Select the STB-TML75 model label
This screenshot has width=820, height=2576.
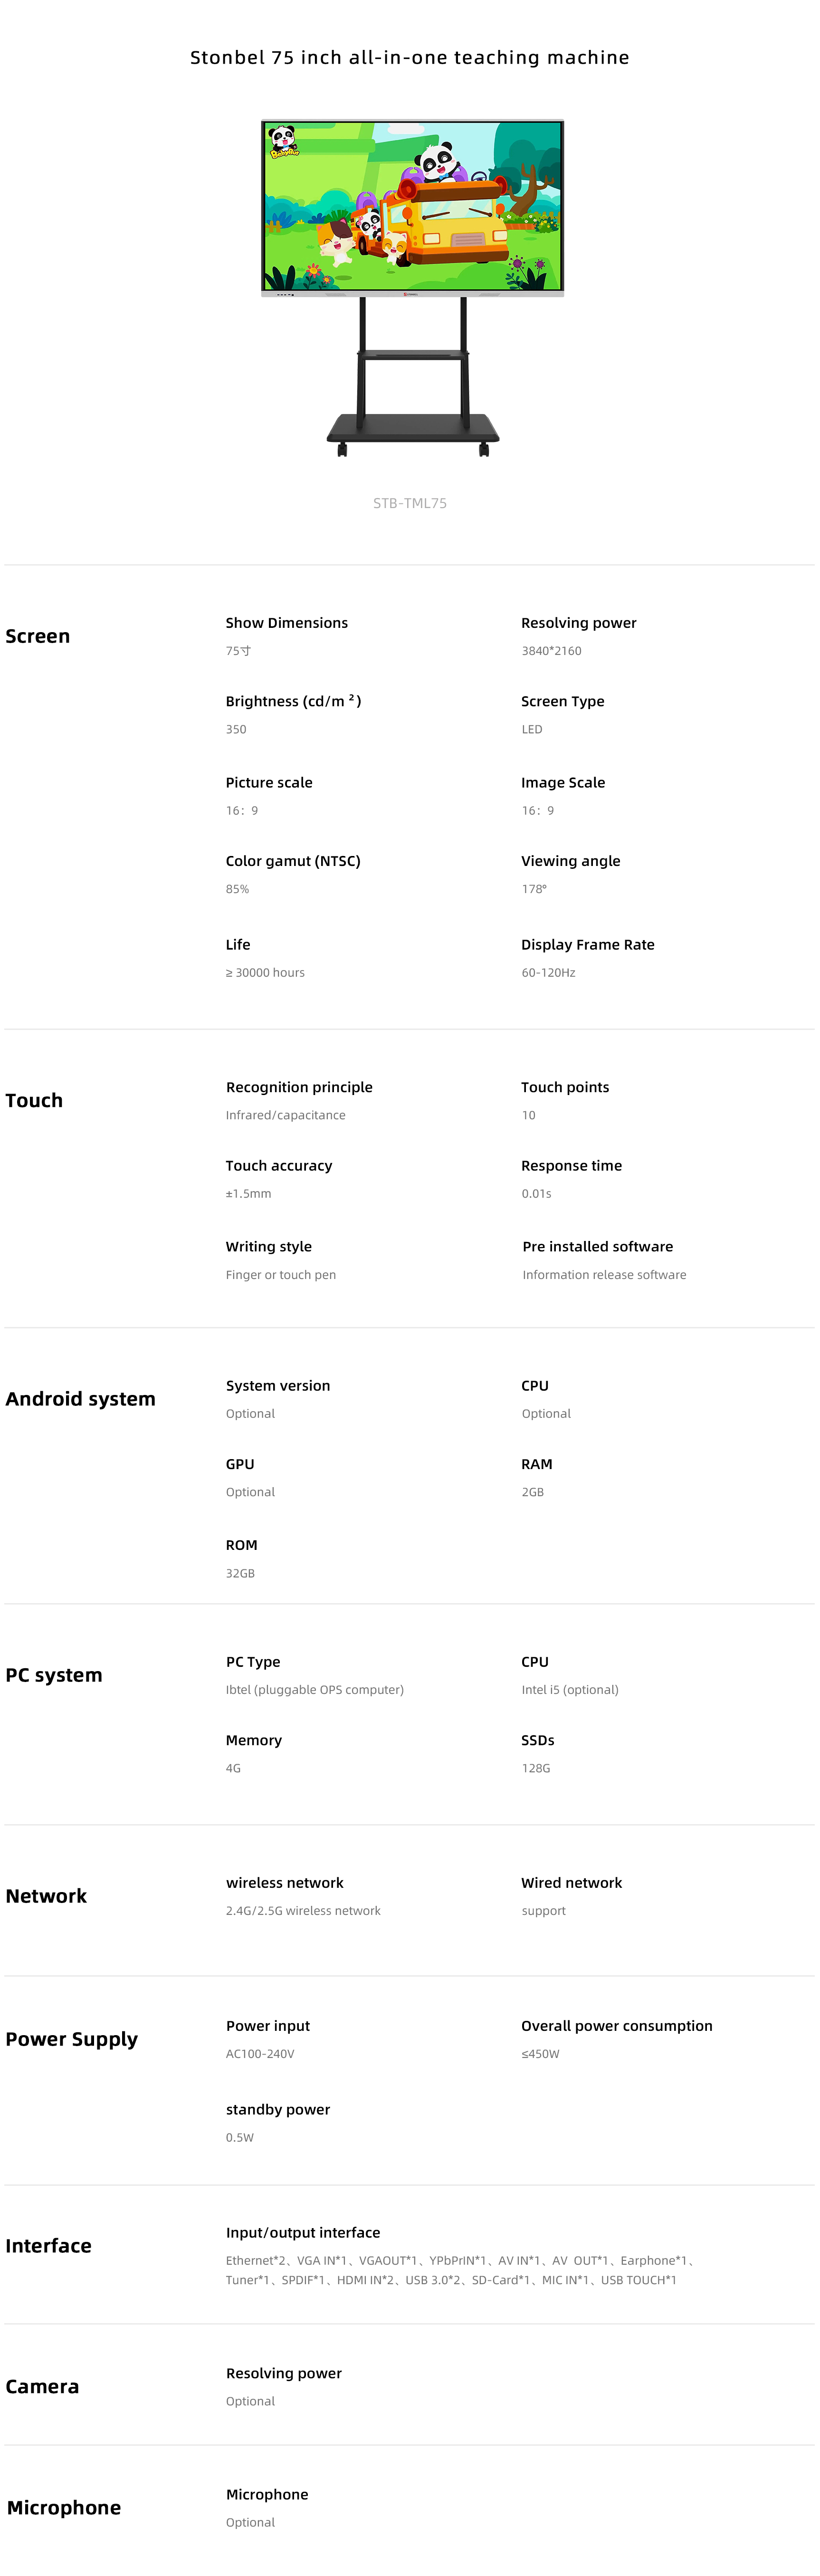(410, 503)
